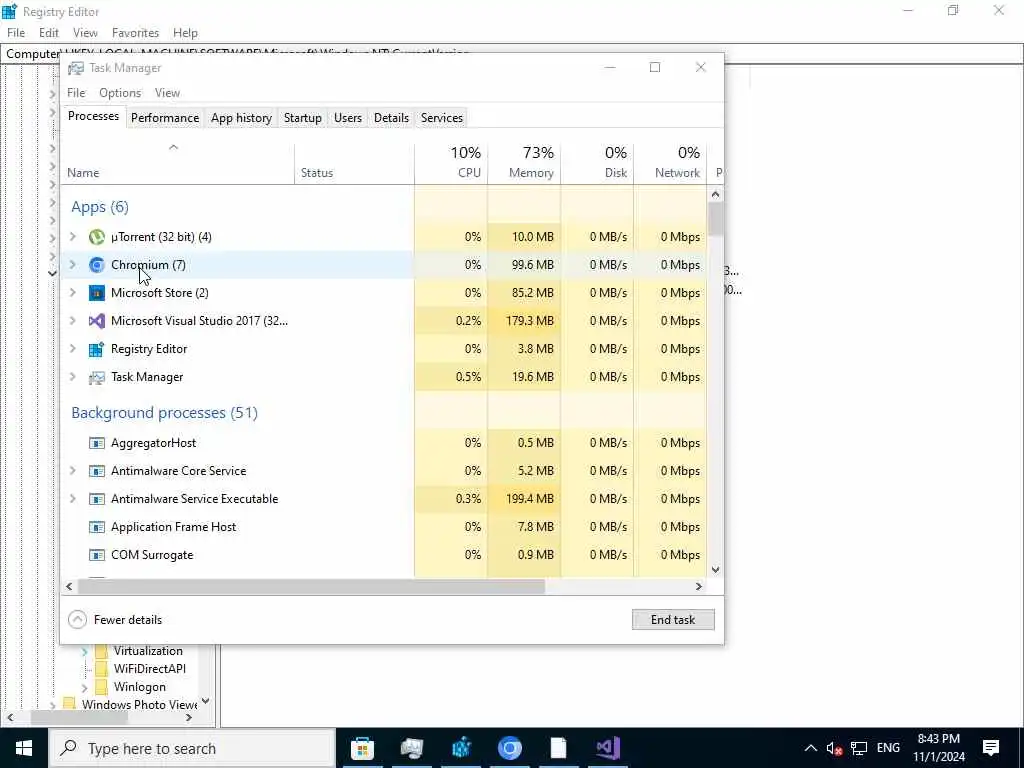Open Registry Editor Edit menu
Image resolution: width=1024 pixels, height=768 pixels.
(48, 33)
